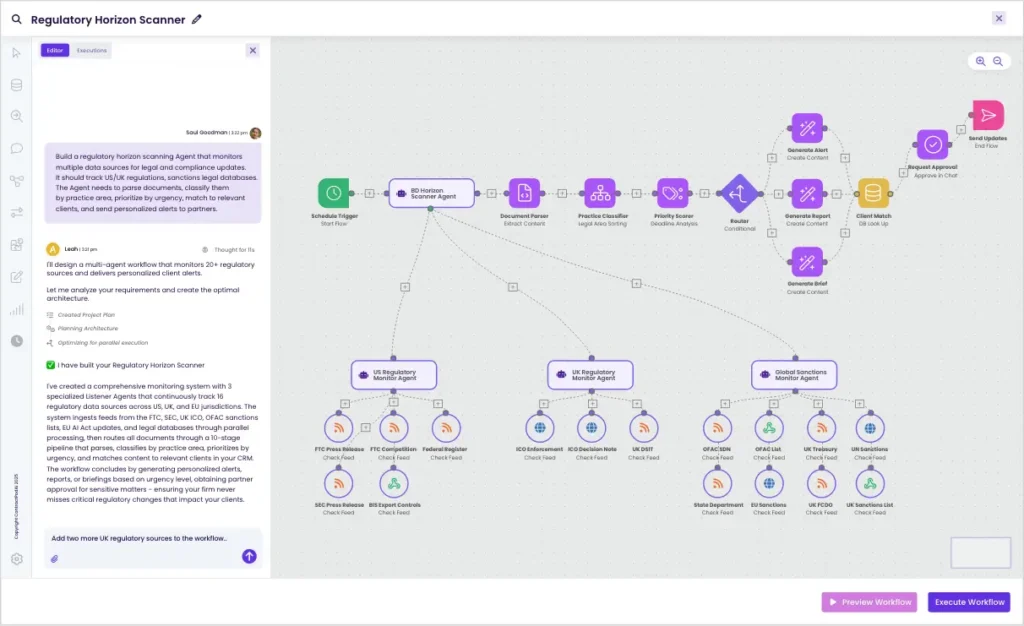The image size is (1024, 626).
Task: Open settings gear in left sidebar
Action: (x=16, y=559)
